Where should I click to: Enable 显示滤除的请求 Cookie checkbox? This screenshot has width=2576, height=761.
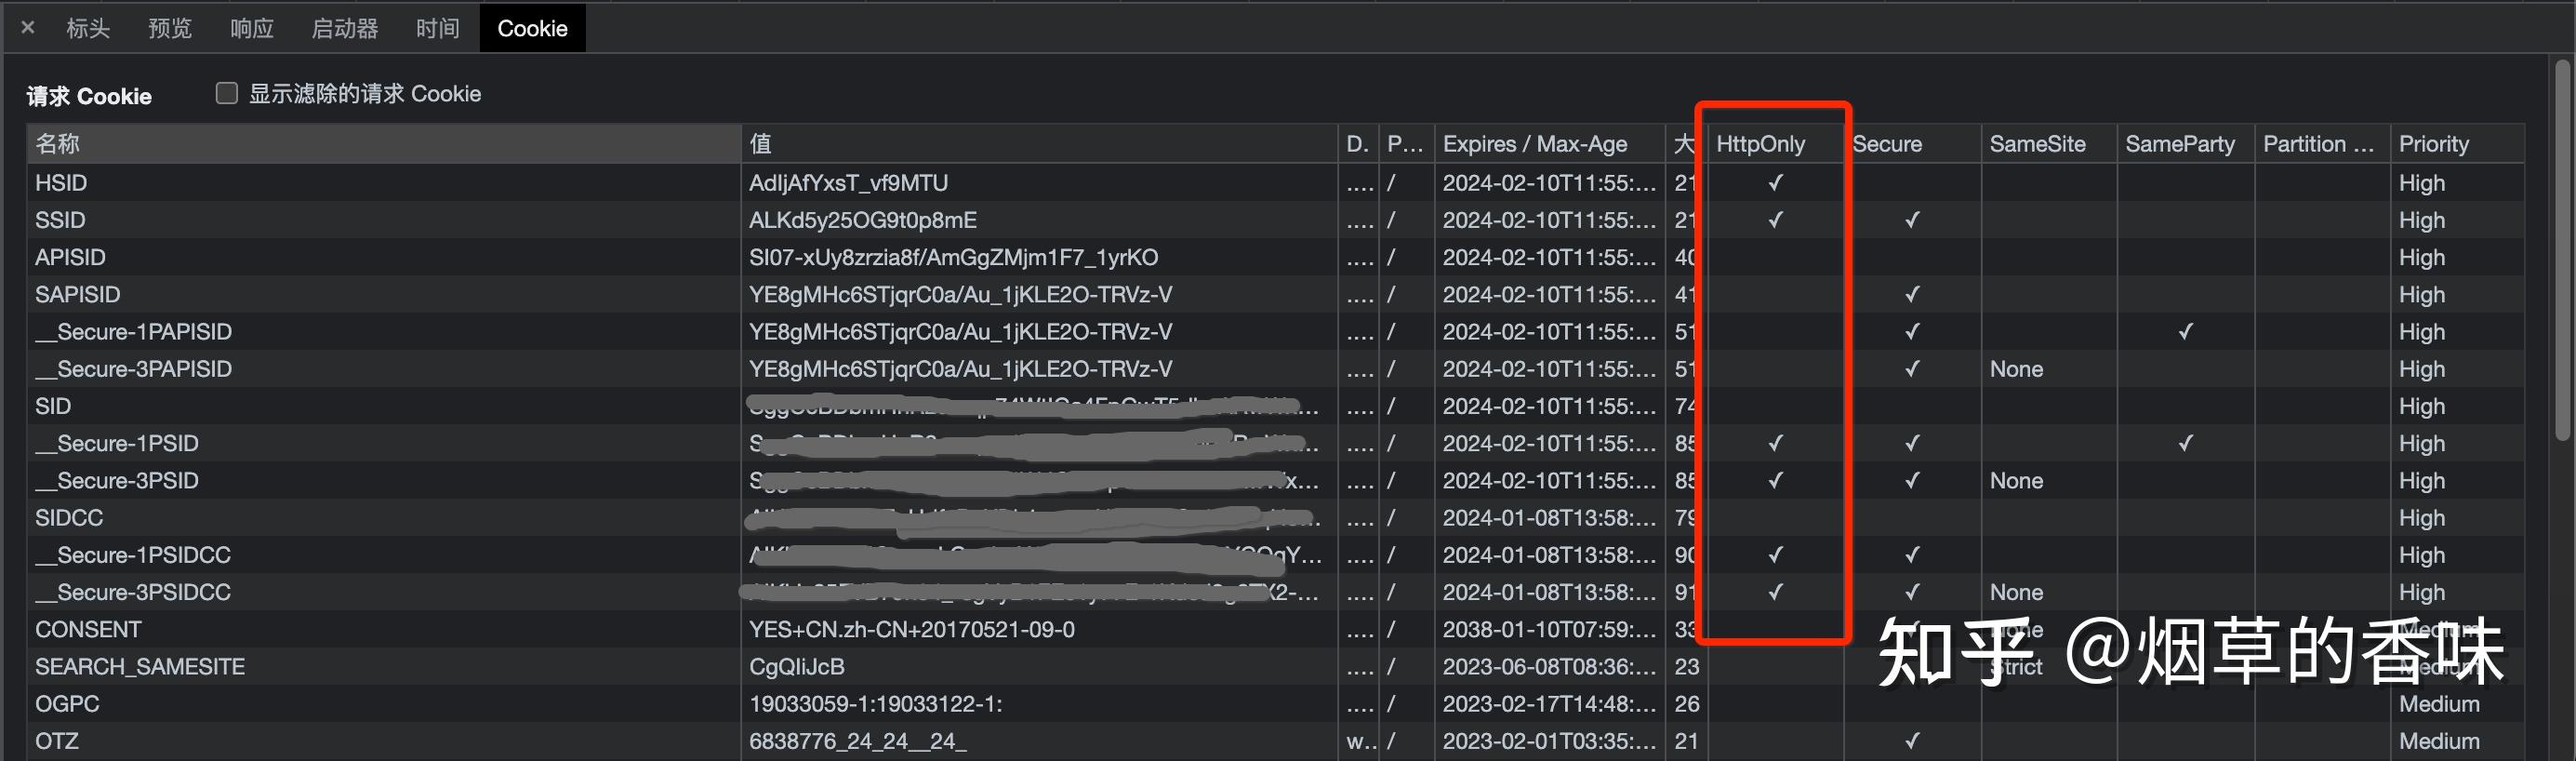tap(227, 93)
